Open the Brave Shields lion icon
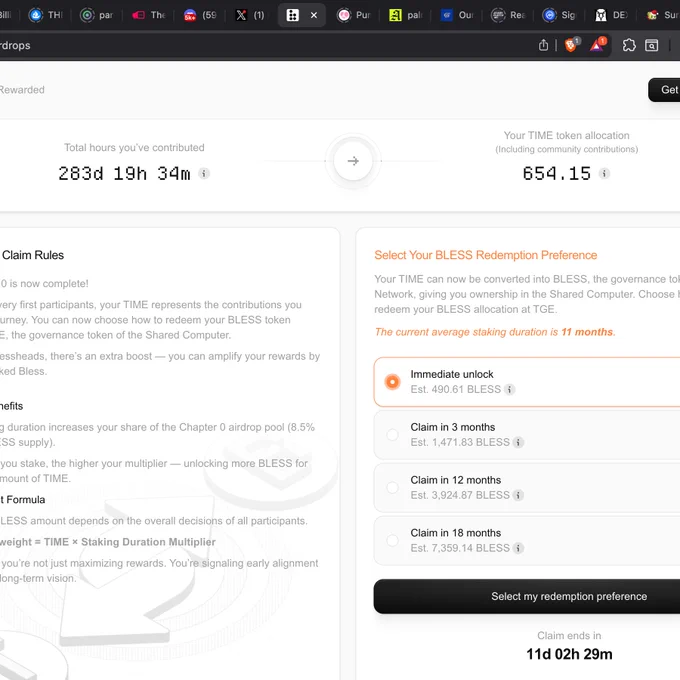Image resolution: width=680 pixels, height=680 pixels. 572,44
